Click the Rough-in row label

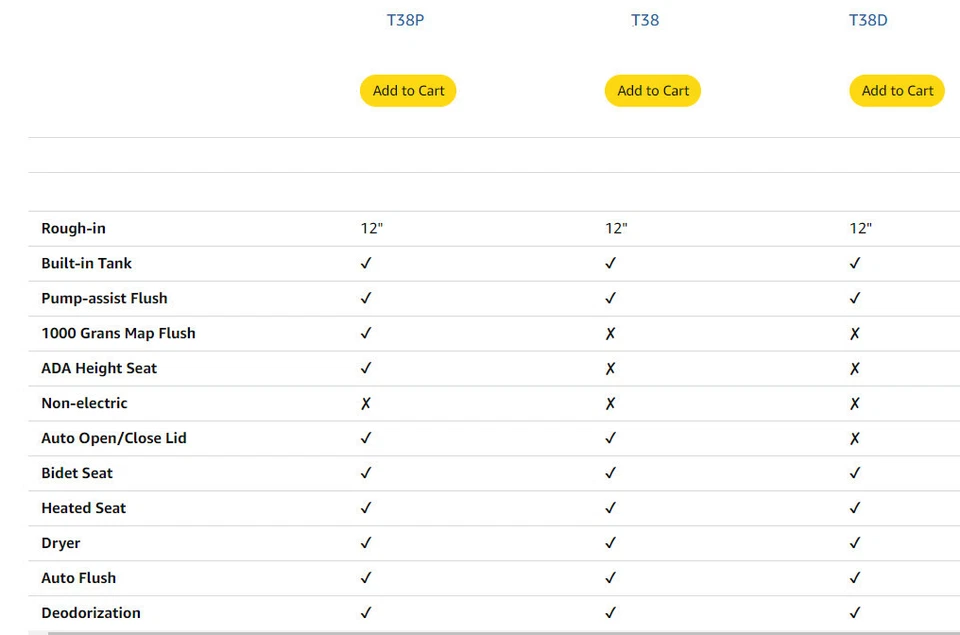click(x=73, y=228)
